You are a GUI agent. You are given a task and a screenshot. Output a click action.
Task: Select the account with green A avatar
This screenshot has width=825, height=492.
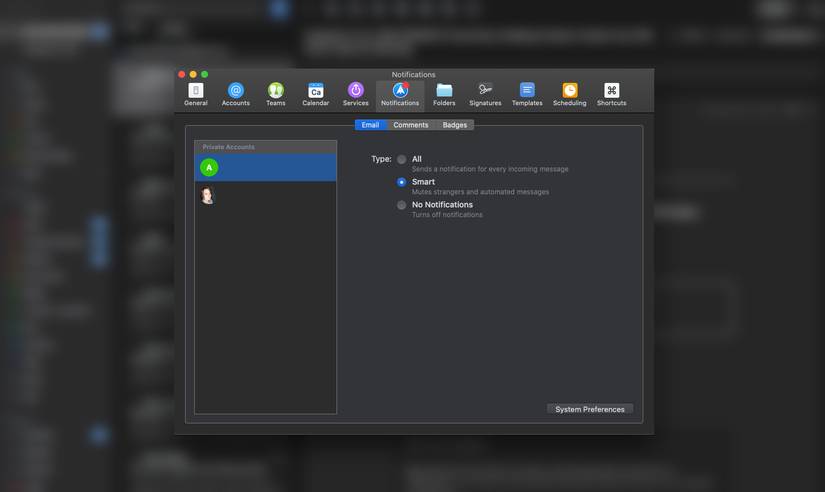tap(266, 167)
